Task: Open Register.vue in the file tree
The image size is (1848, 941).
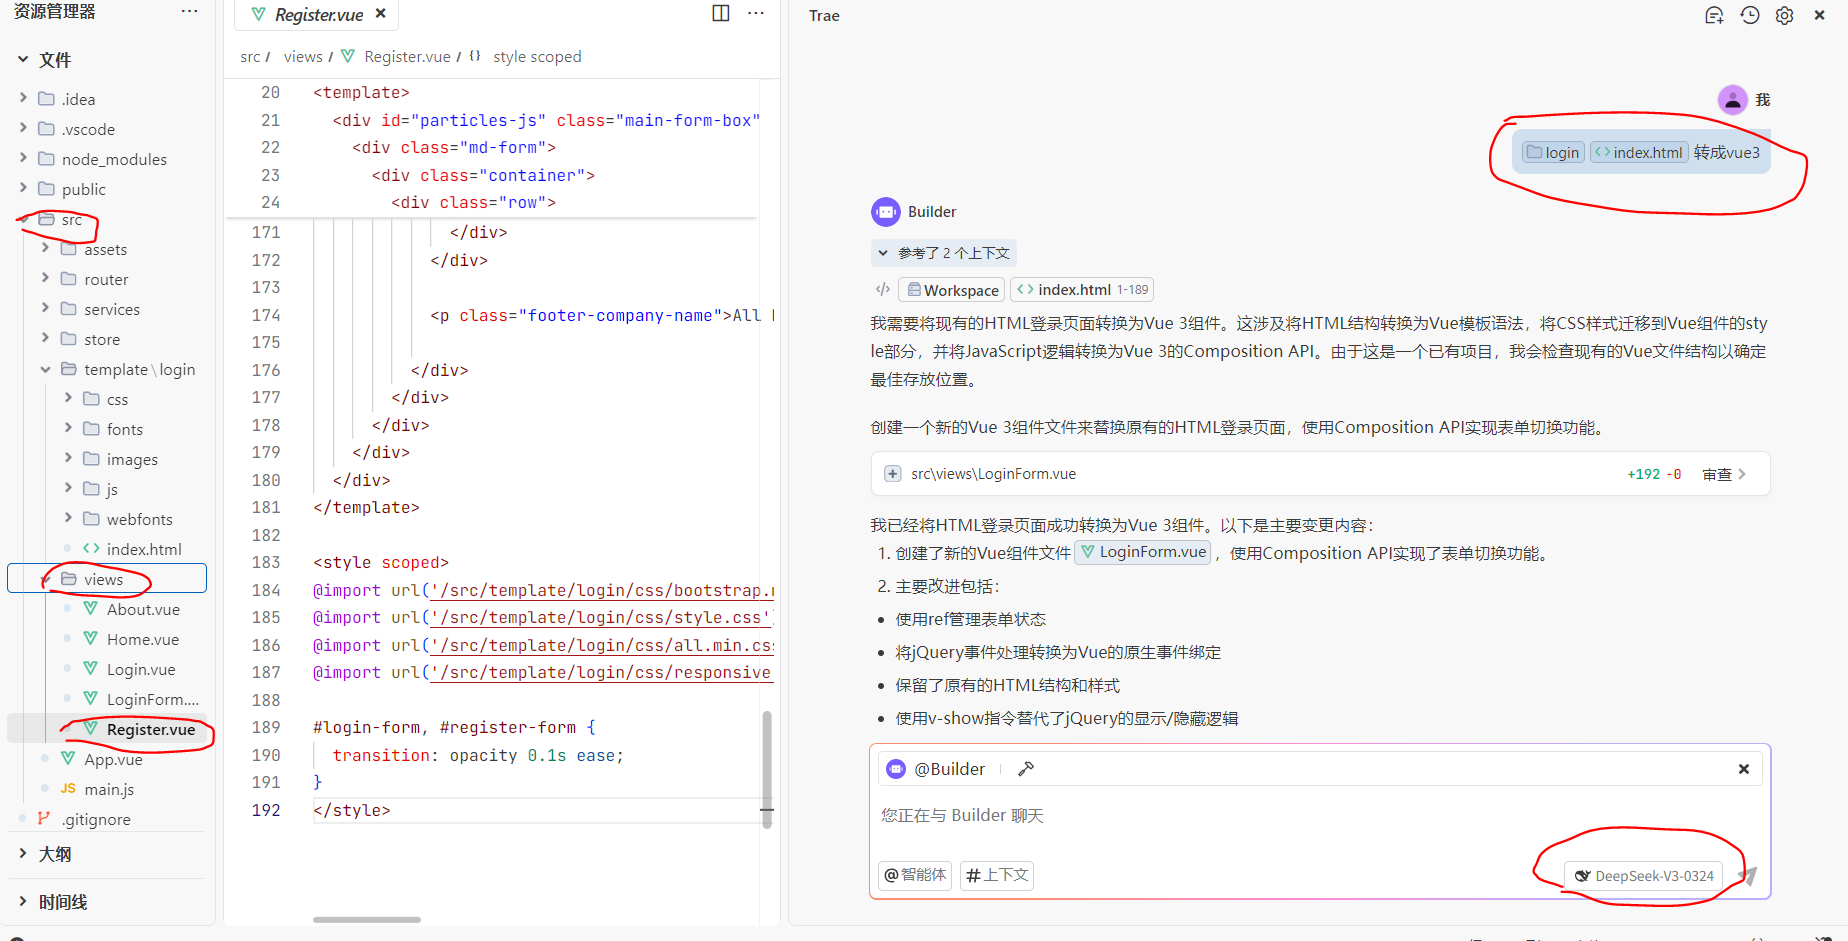Action: click(150, 729)
